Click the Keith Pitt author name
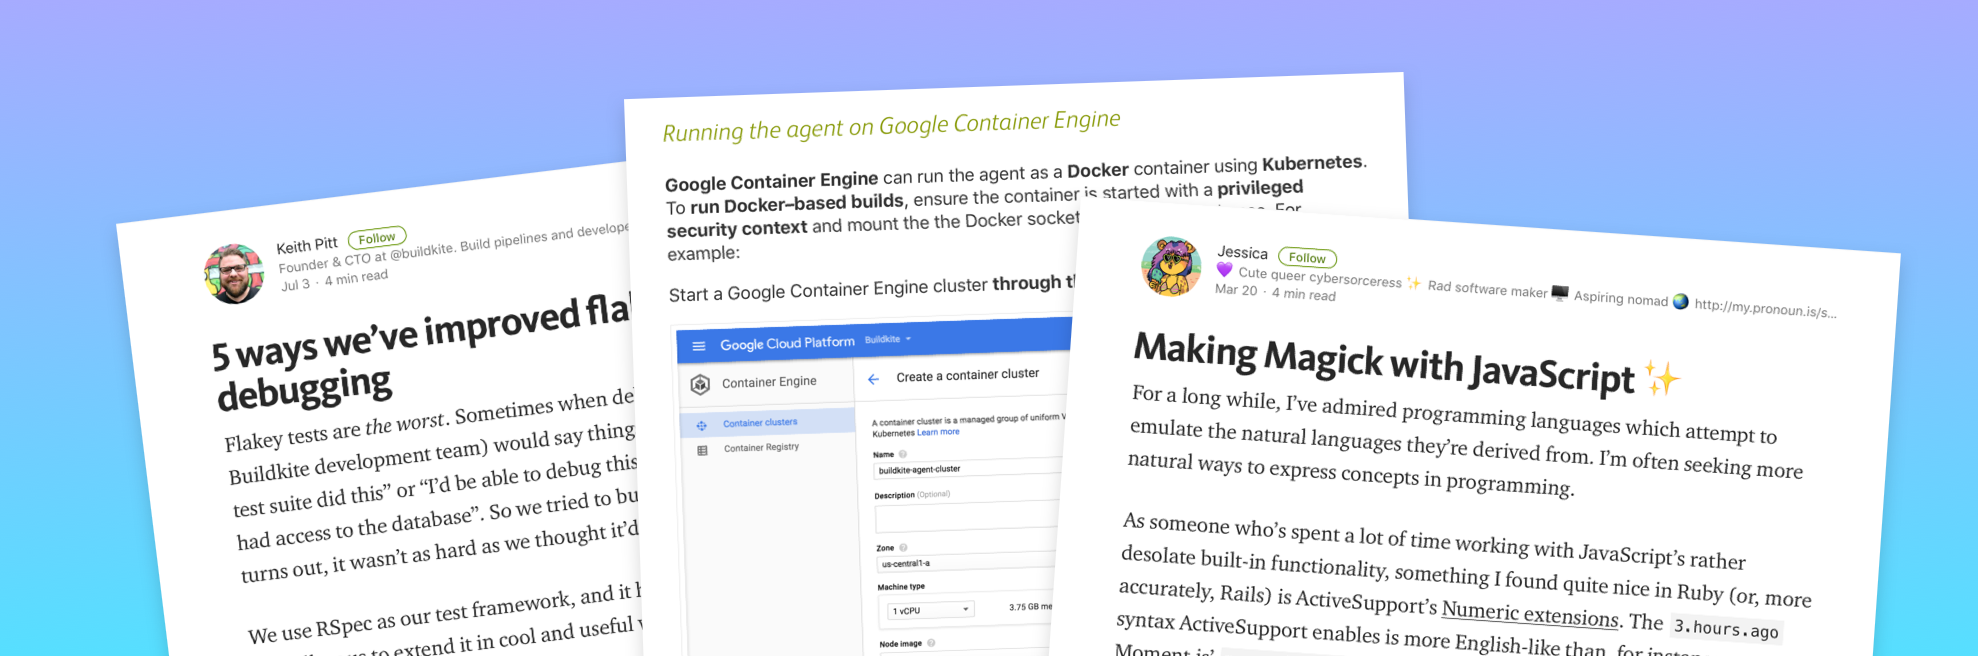The height and width of the screenshot is (656, 1978). tap(307, 245)
